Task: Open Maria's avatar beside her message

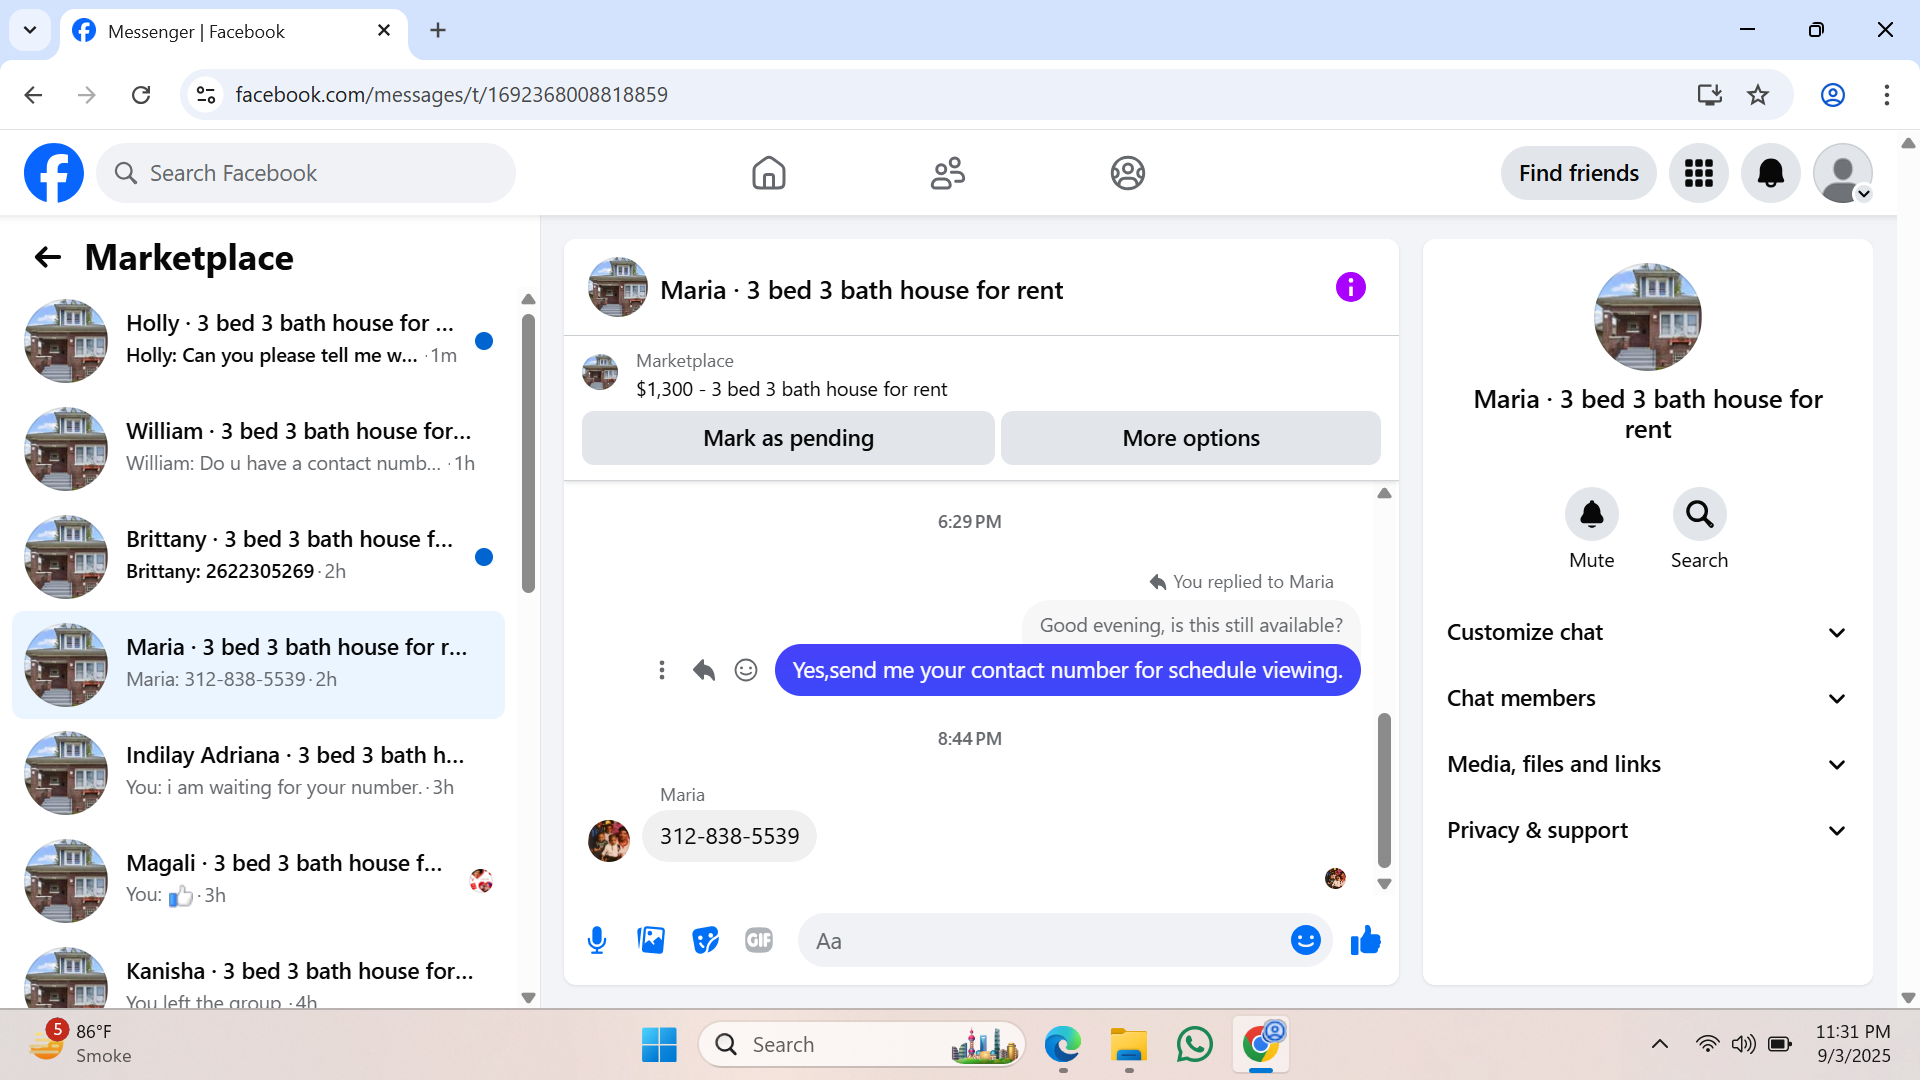Action: [609, 841]
